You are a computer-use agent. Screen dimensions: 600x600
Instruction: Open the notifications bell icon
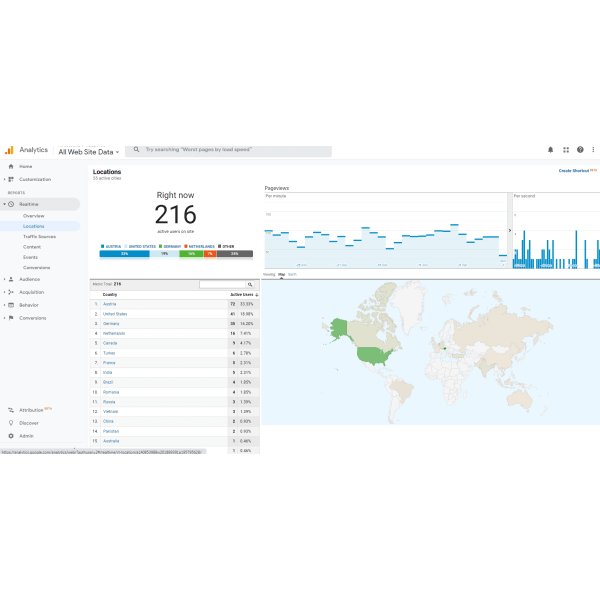point(550,150)
